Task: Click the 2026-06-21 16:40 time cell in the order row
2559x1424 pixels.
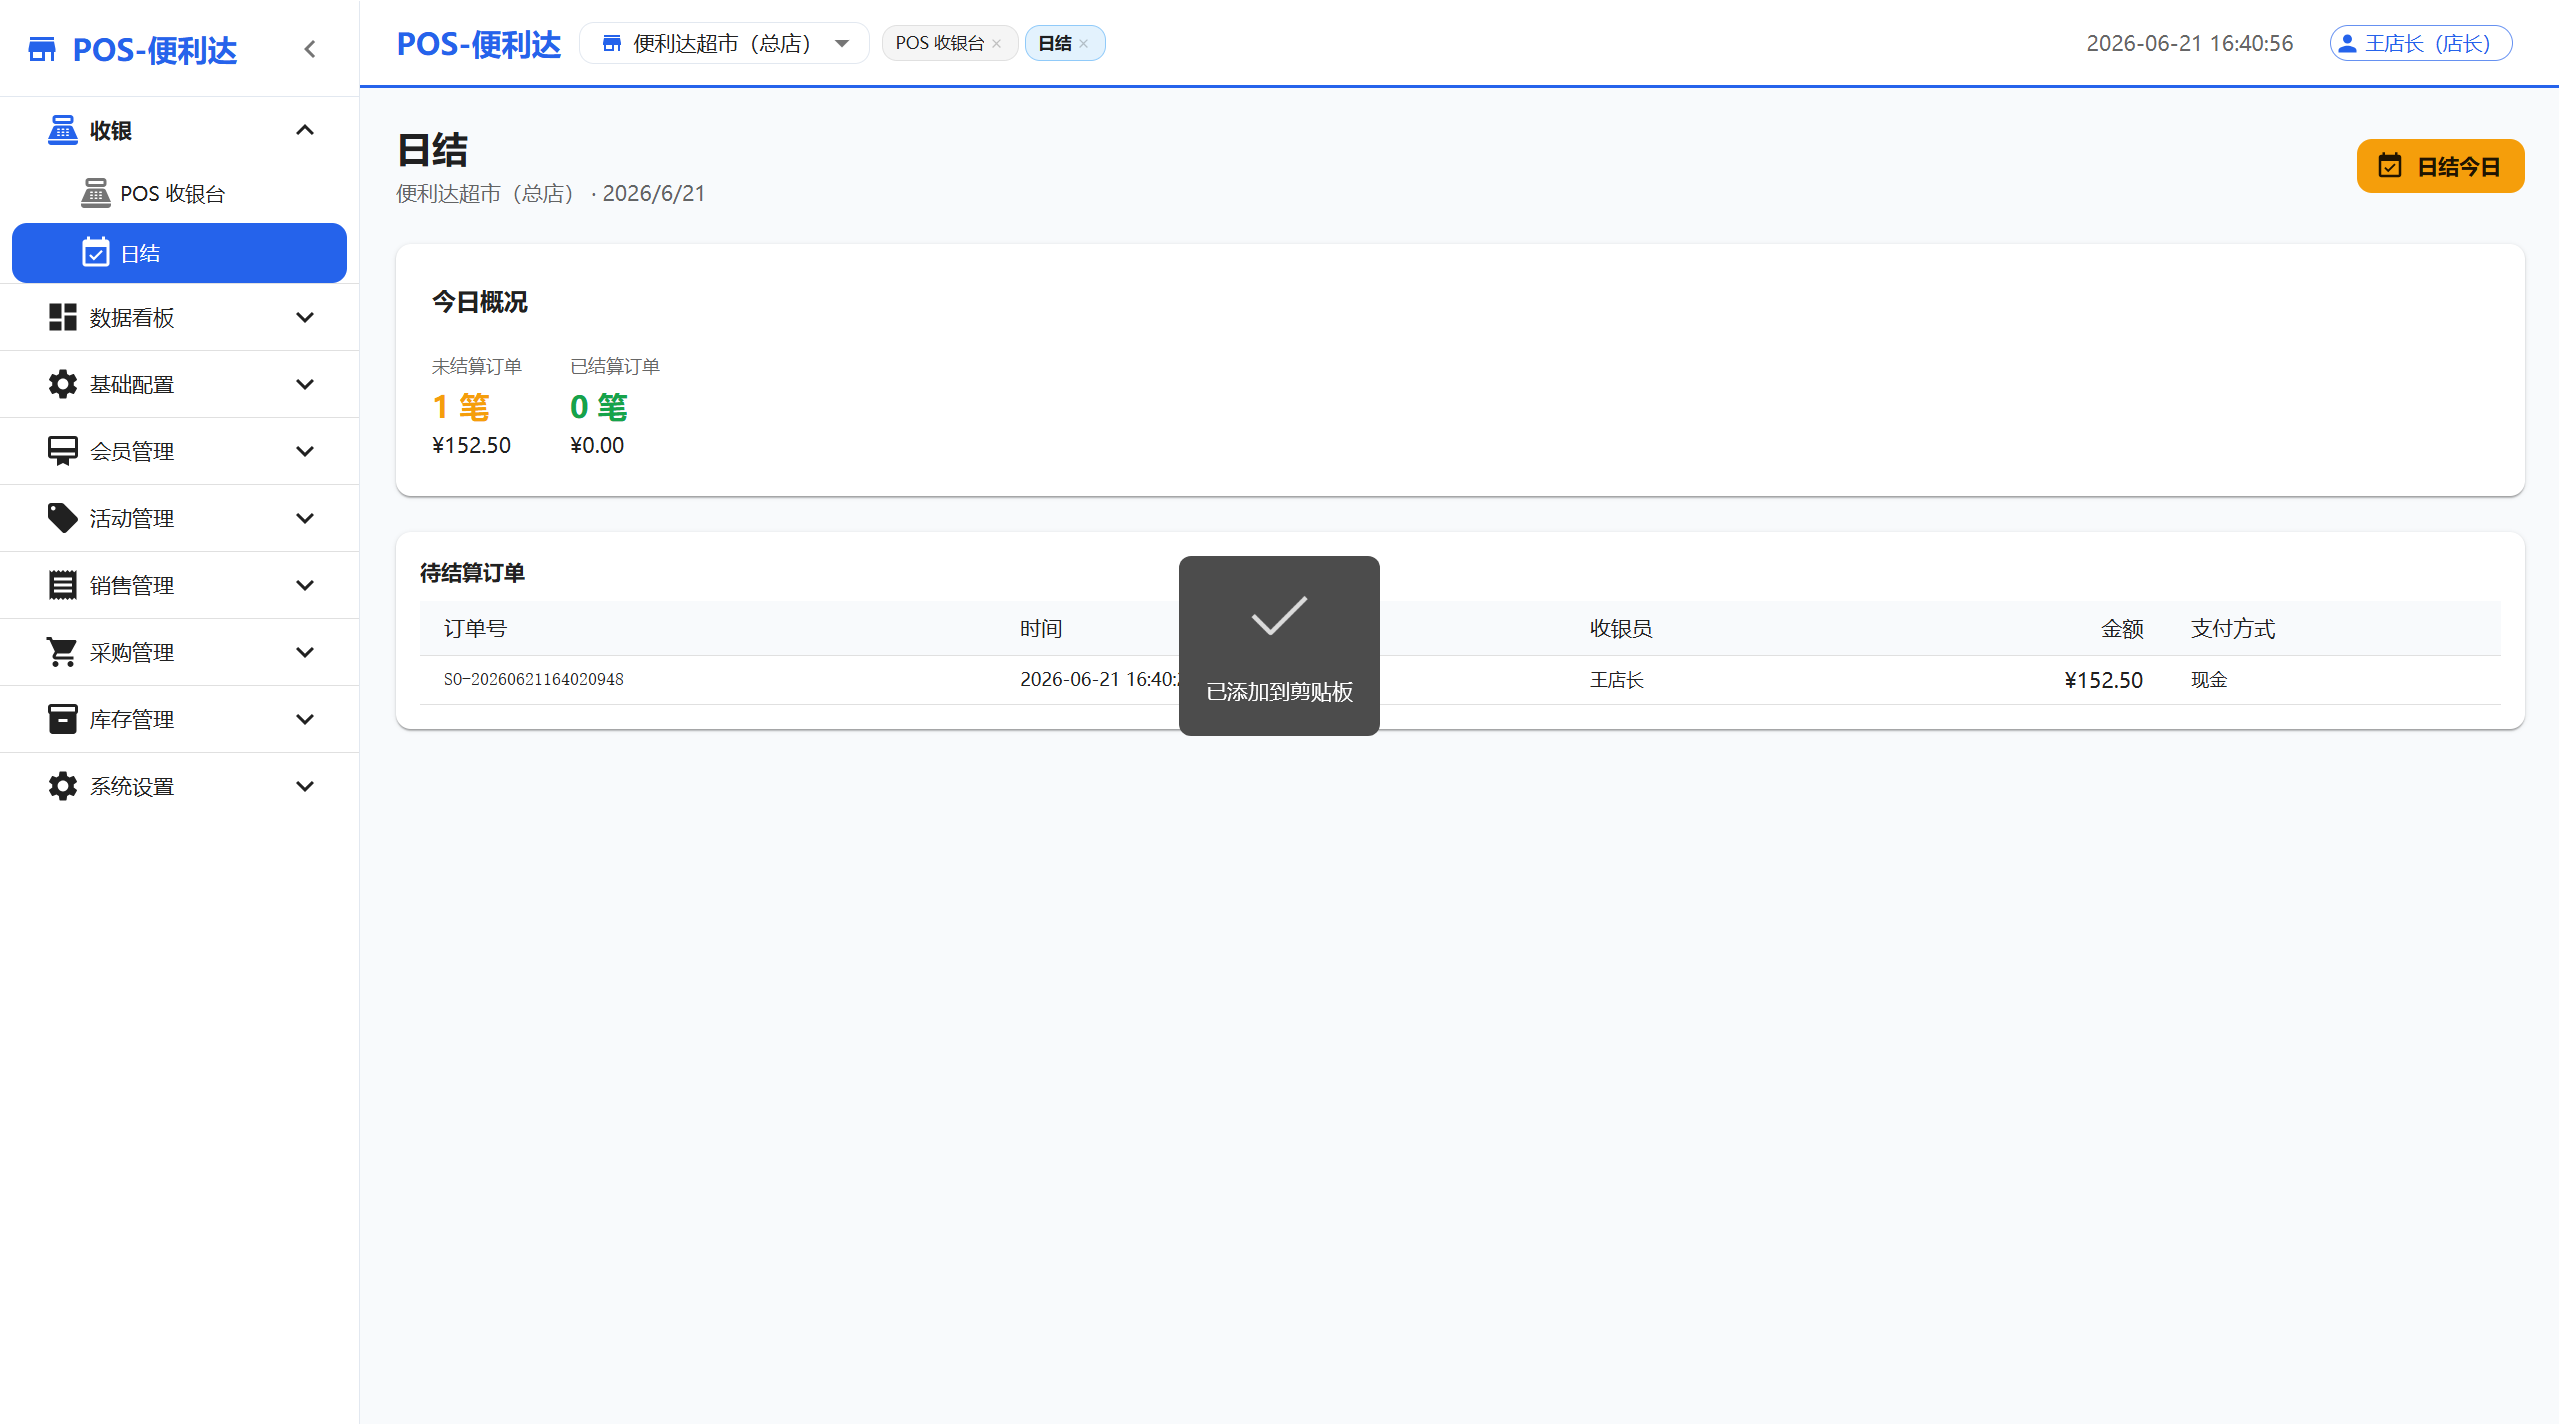Action: [1099, 679]
